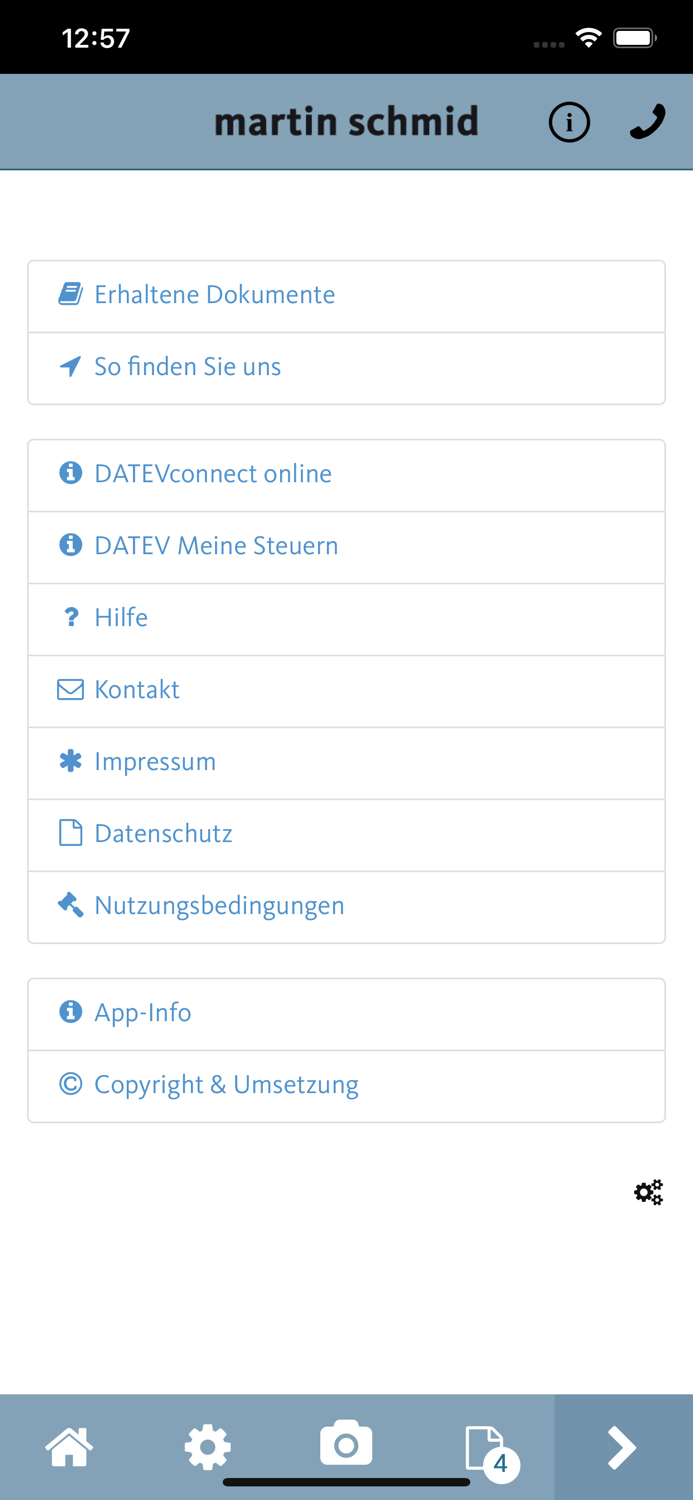Open Copyright & Umsetzung
Viewport: 693px width, 1500px height.
click(x=346, y=1086)
